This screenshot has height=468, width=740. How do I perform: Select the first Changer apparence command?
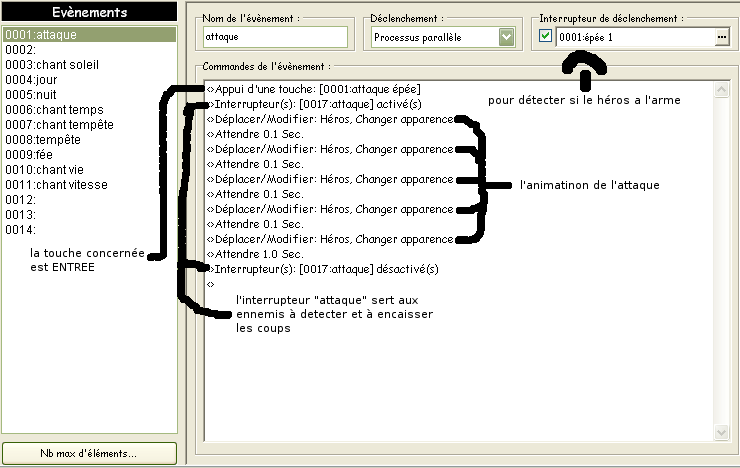[330, 119]
